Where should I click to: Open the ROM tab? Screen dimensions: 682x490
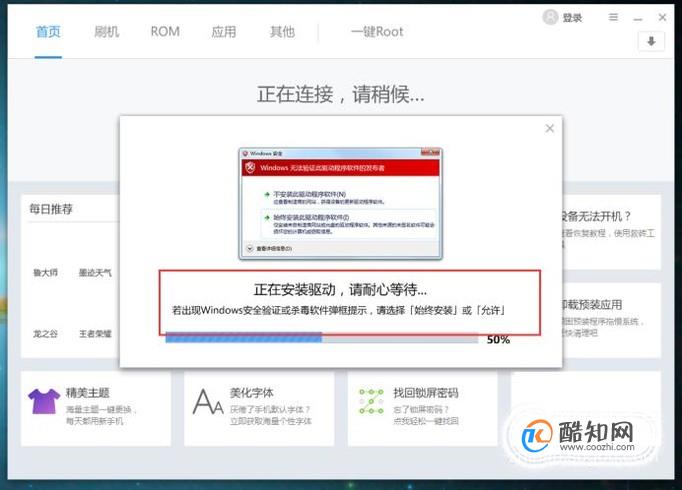(165, 32)
